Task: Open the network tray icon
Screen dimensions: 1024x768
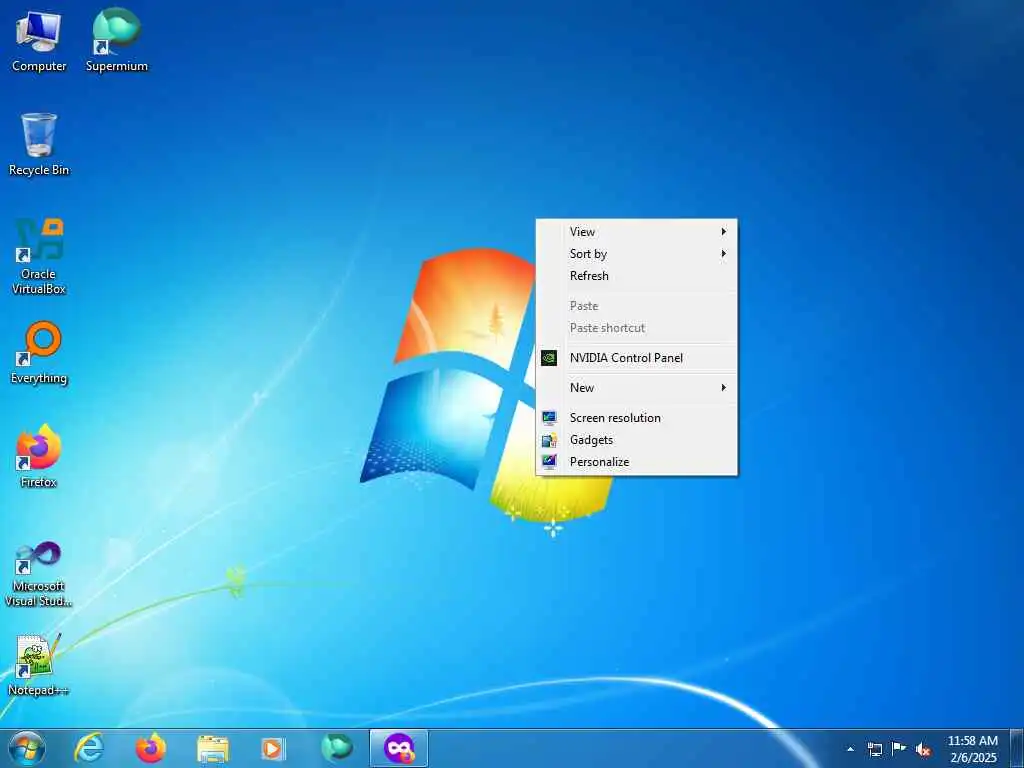Action: pyautogui.click(x=874, y=749)
